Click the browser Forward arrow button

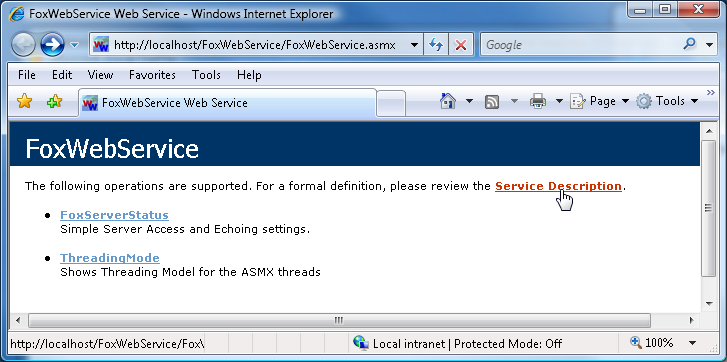coord(52,44)
